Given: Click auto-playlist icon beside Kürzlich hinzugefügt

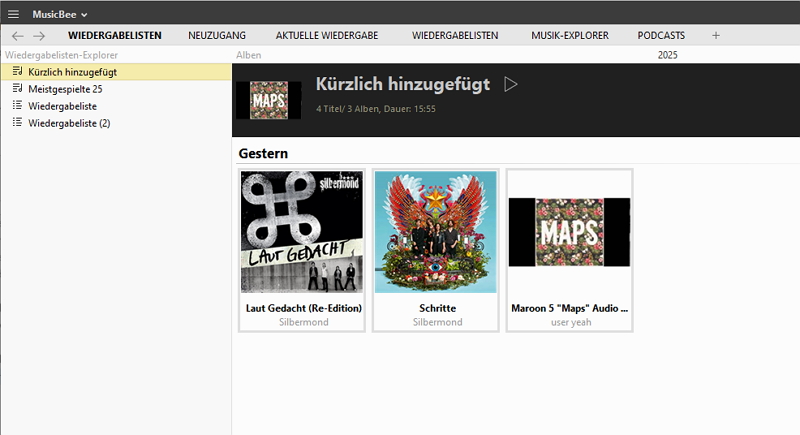Looking at the screenshot, I should 17,71.
